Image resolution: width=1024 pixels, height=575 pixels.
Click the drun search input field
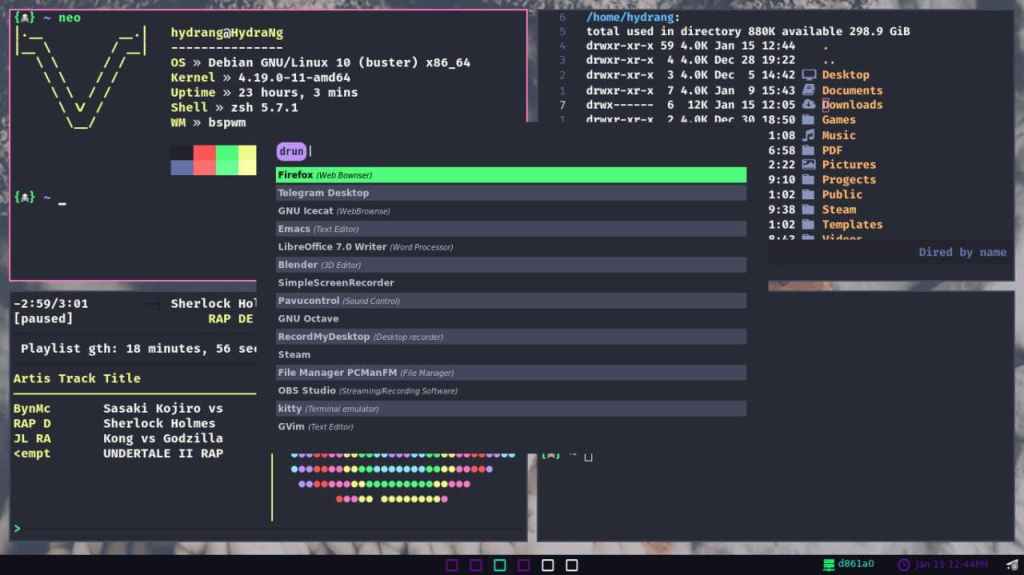coord(520,152)
